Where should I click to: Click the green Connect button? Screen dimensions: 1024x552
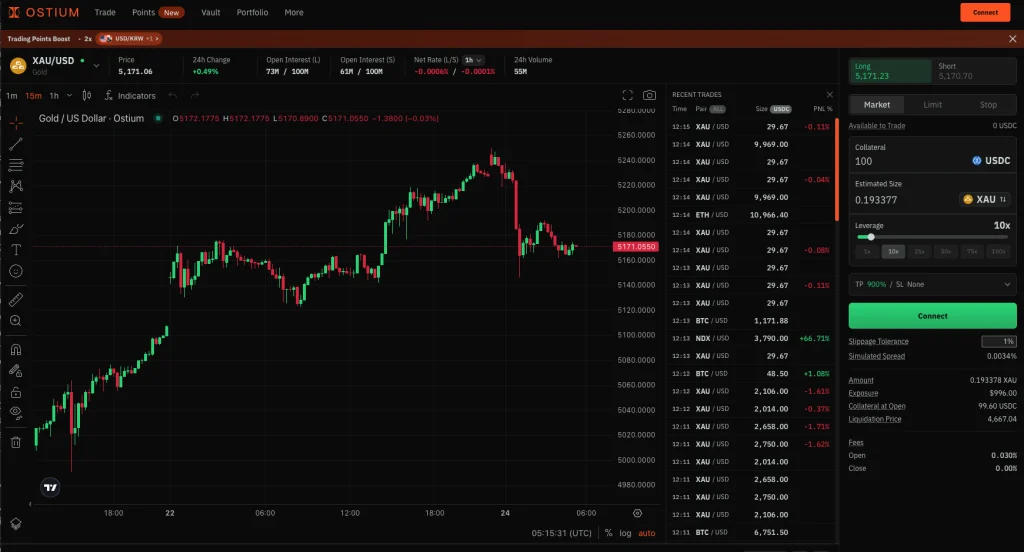[x=932, y=316]
